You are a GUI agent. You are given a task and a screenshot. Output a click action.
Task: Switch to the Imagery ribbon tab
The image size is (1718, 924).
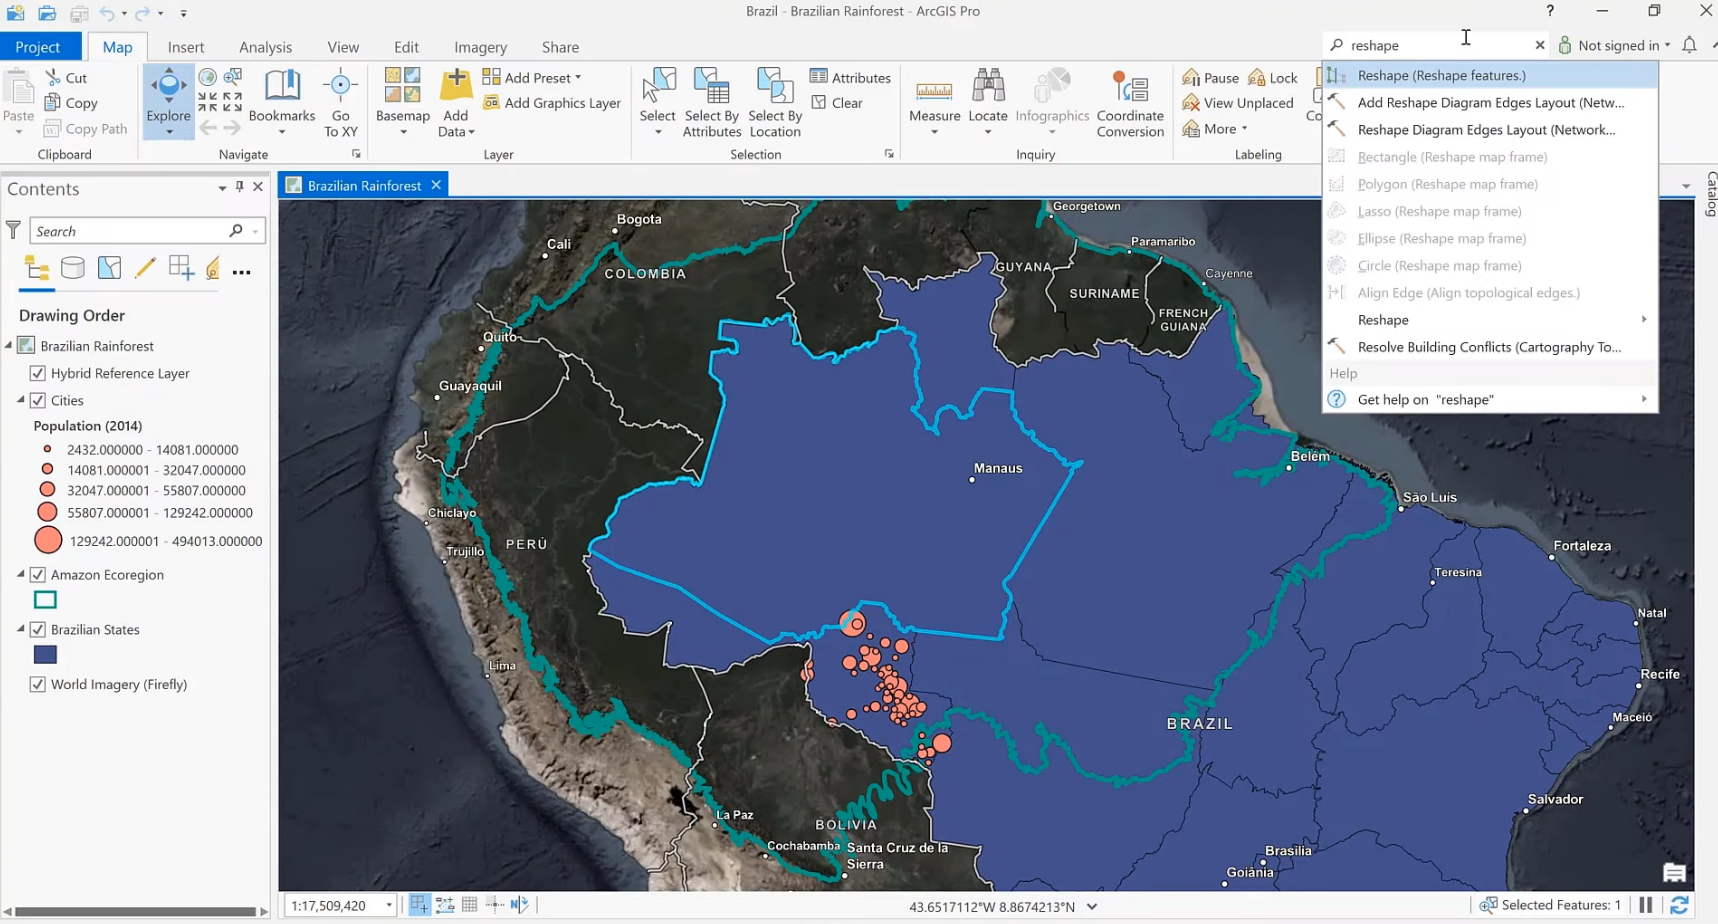[480, 47]
